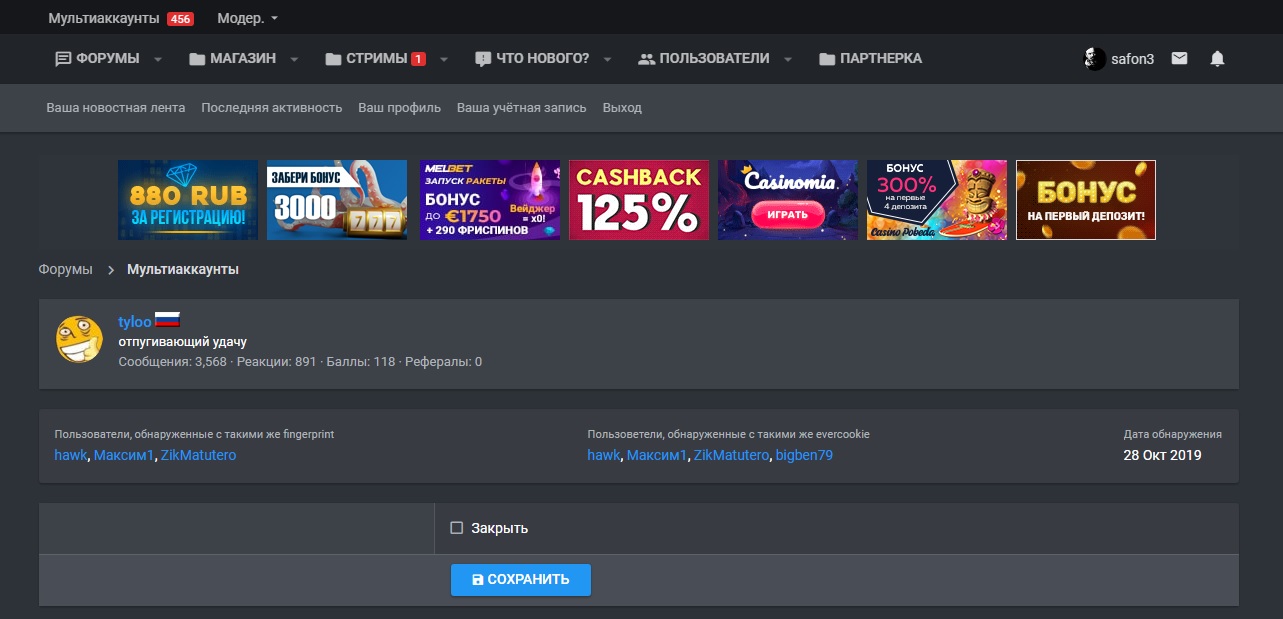This screenshot has width=1283, height=619.
Task: Click the Выход logout link
Action: click(622, 107)
